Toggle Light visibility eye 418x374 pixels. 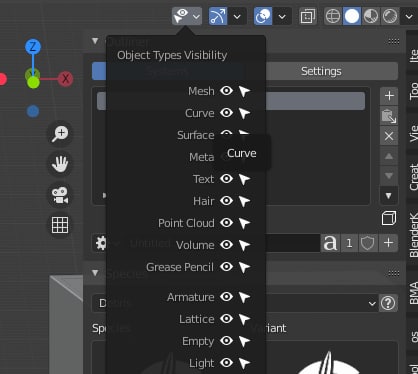pos(226,363)
